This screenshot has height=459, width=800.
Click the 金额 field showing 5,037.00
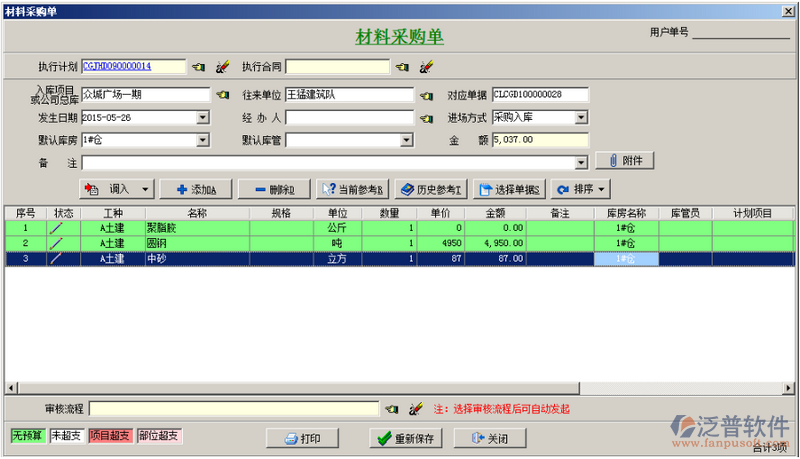click(540, 140)
